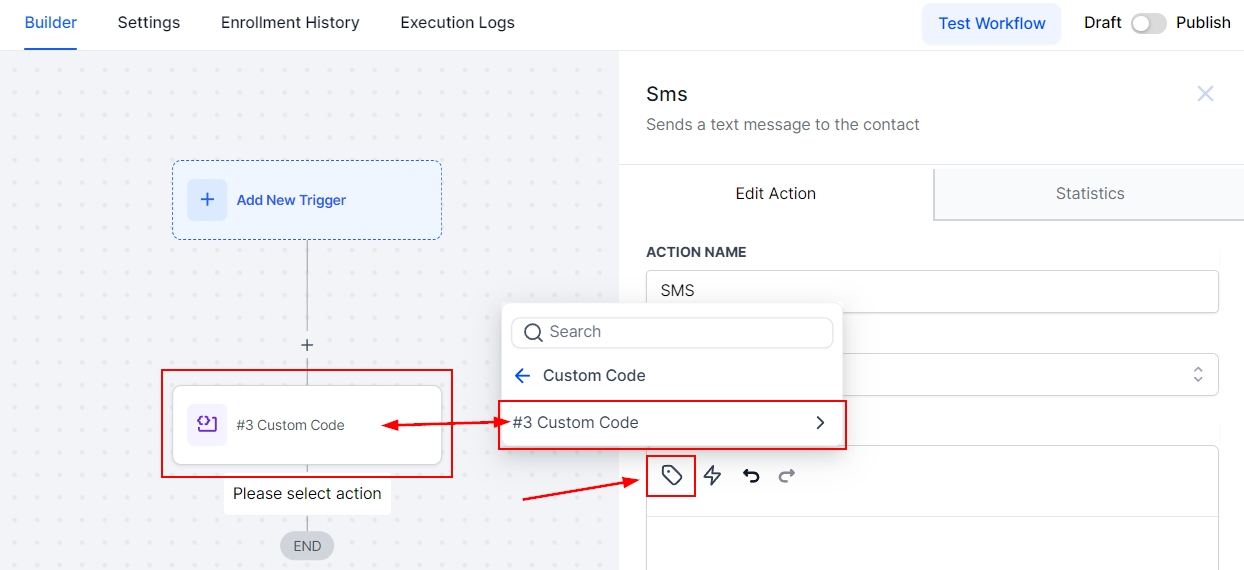
Task: Click the lightning bolt trigger-link icon
Action: (x=712, y=476)
